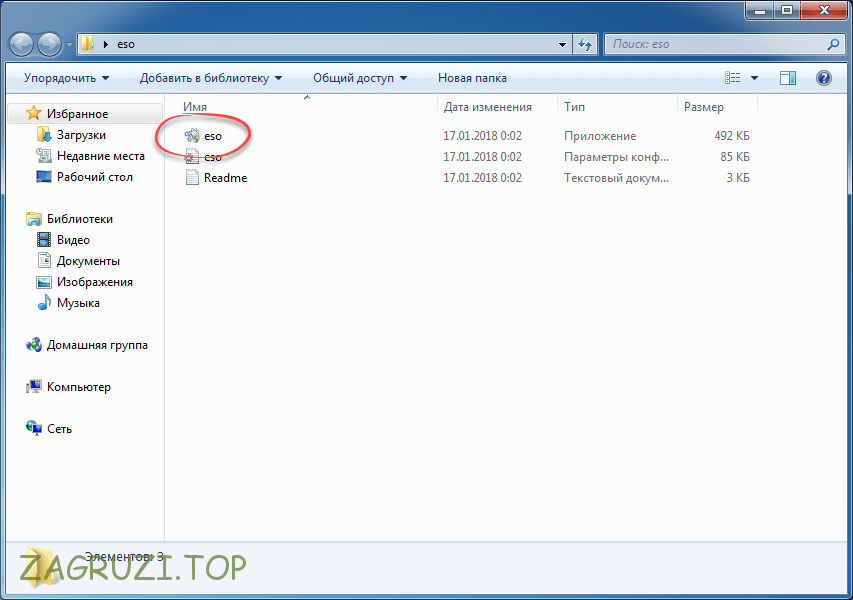This screenshot has height=600, width=853.
Task: Open Загрузки in the favorites list
Action: pyautogui.click(x=81, y=135)
